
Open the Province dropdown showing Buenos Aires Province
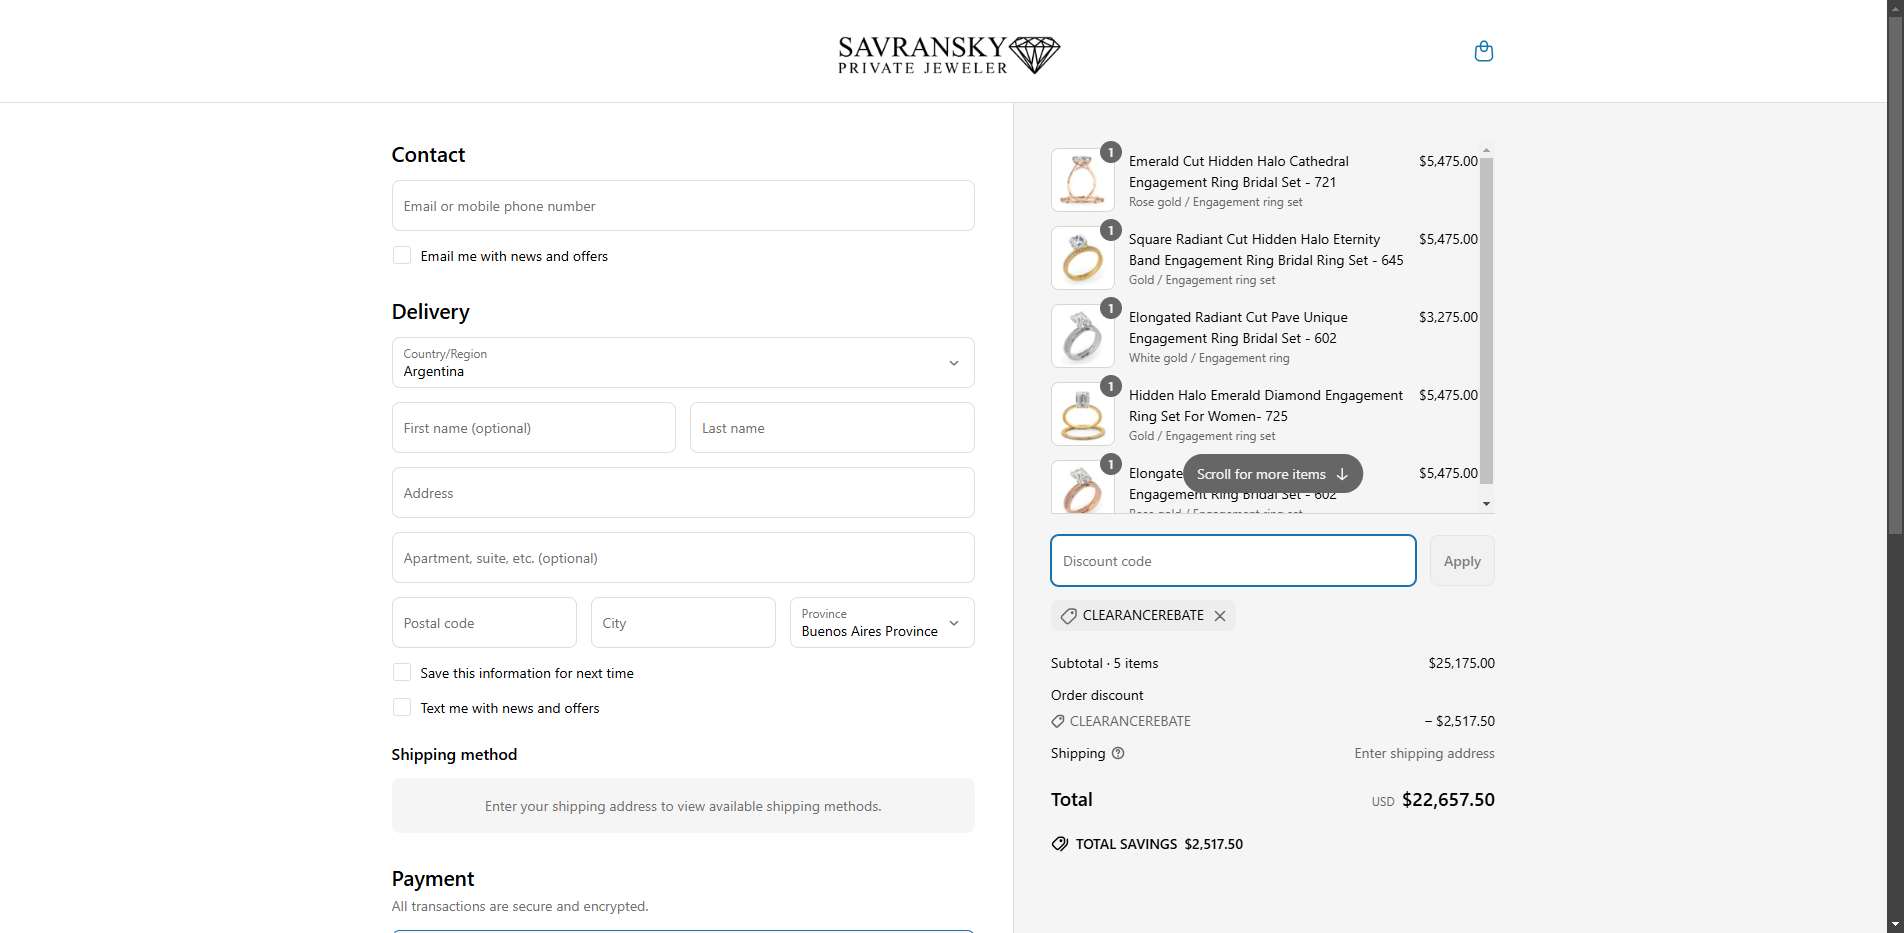(x=882, y=623)
